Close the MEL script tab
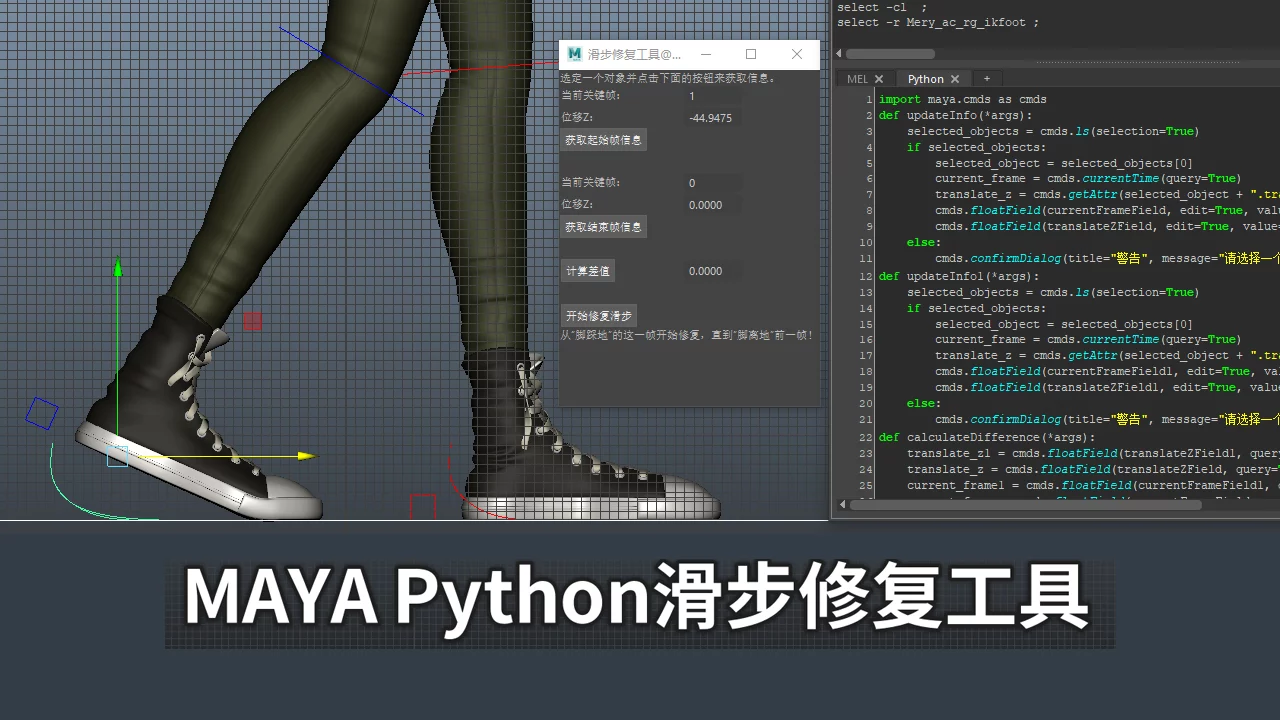Screen dimensions: 1280x720 pyautogui.click(x=879, y=79)
